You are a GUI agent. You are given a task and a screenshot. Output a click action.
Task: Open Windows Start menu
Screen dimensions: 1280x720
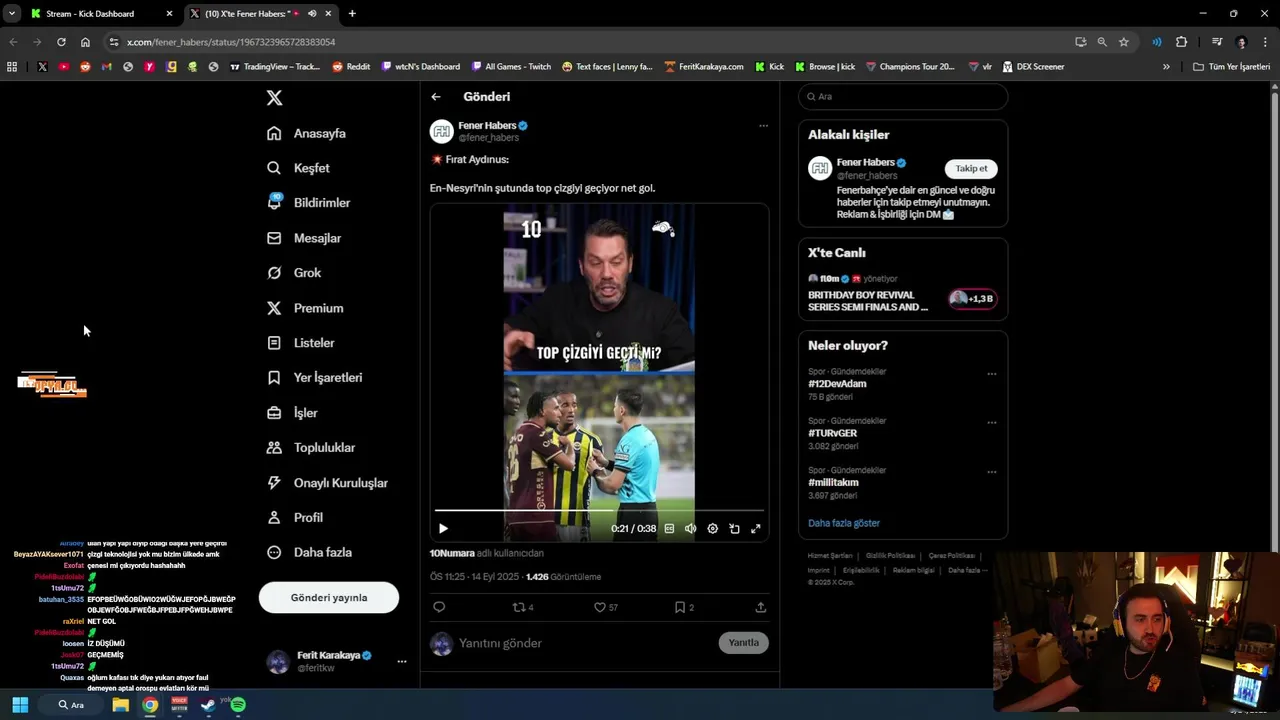[x=20, y=705]
